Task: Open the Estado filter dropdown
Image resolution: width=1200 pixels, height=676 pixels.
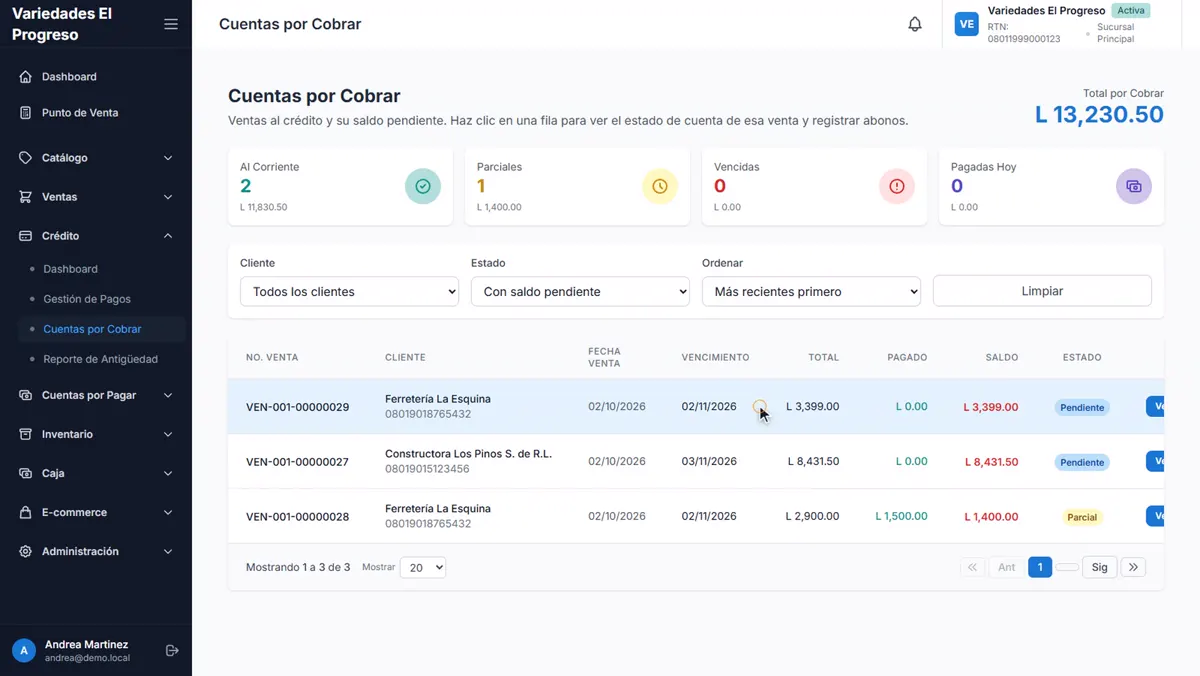Action: click(x=580, y=291)
